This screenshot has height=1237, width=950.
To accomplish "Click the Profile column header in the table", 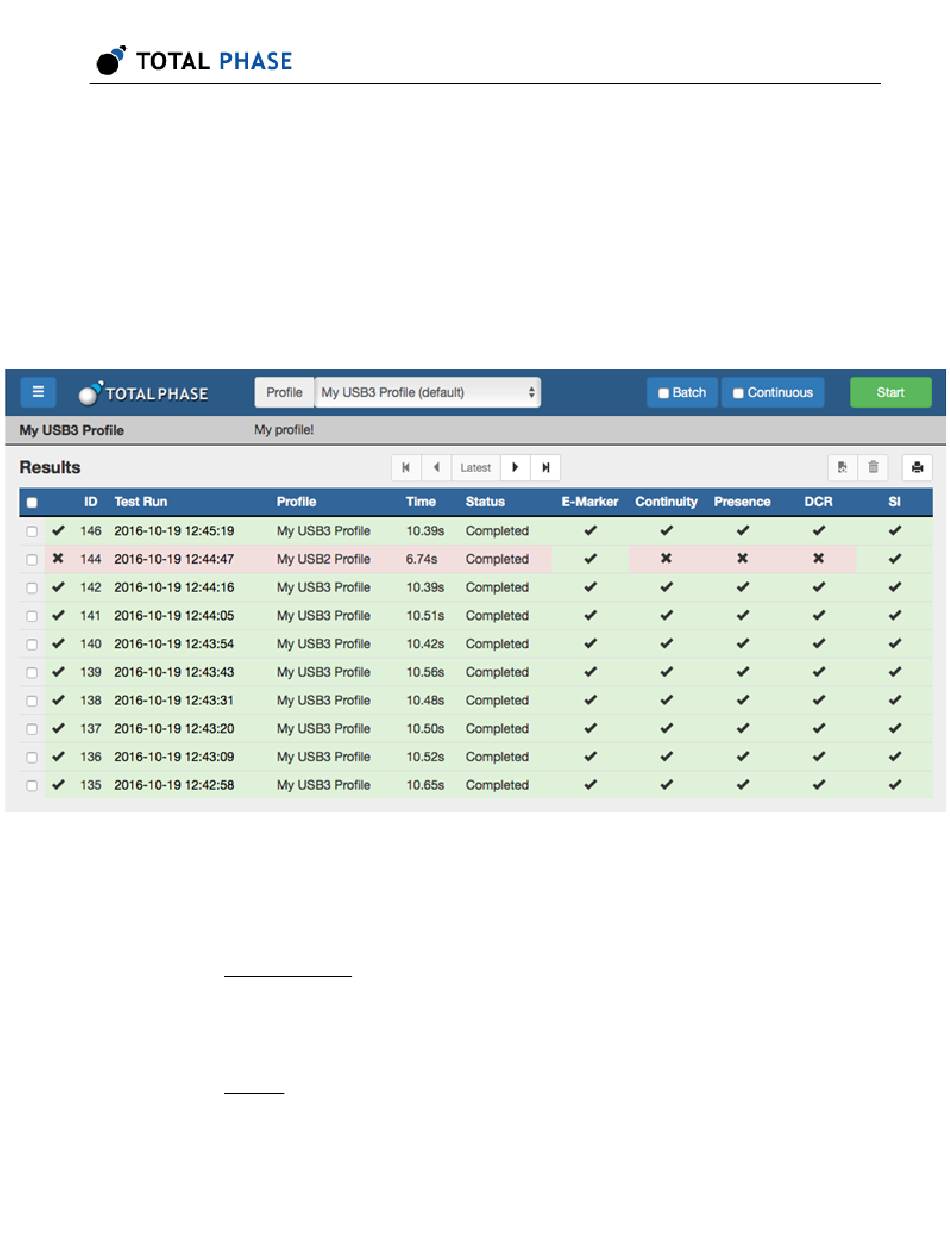I will click(x=297, y=501).
